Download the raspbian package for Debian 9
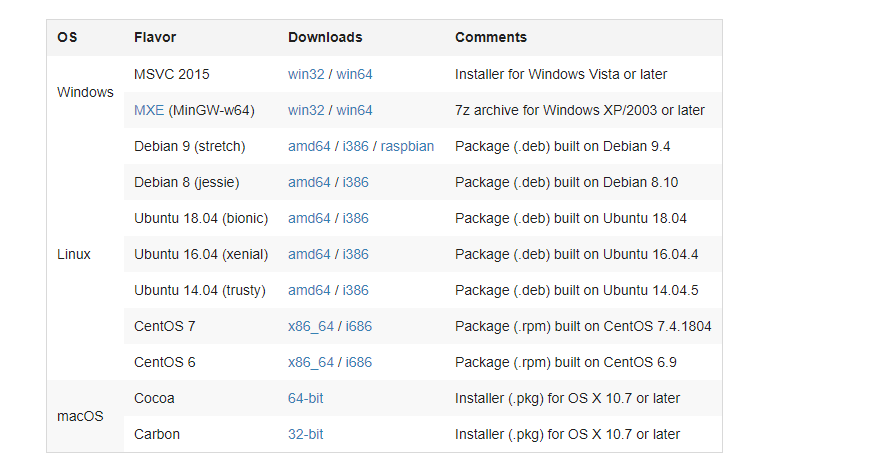 [407, 146]
